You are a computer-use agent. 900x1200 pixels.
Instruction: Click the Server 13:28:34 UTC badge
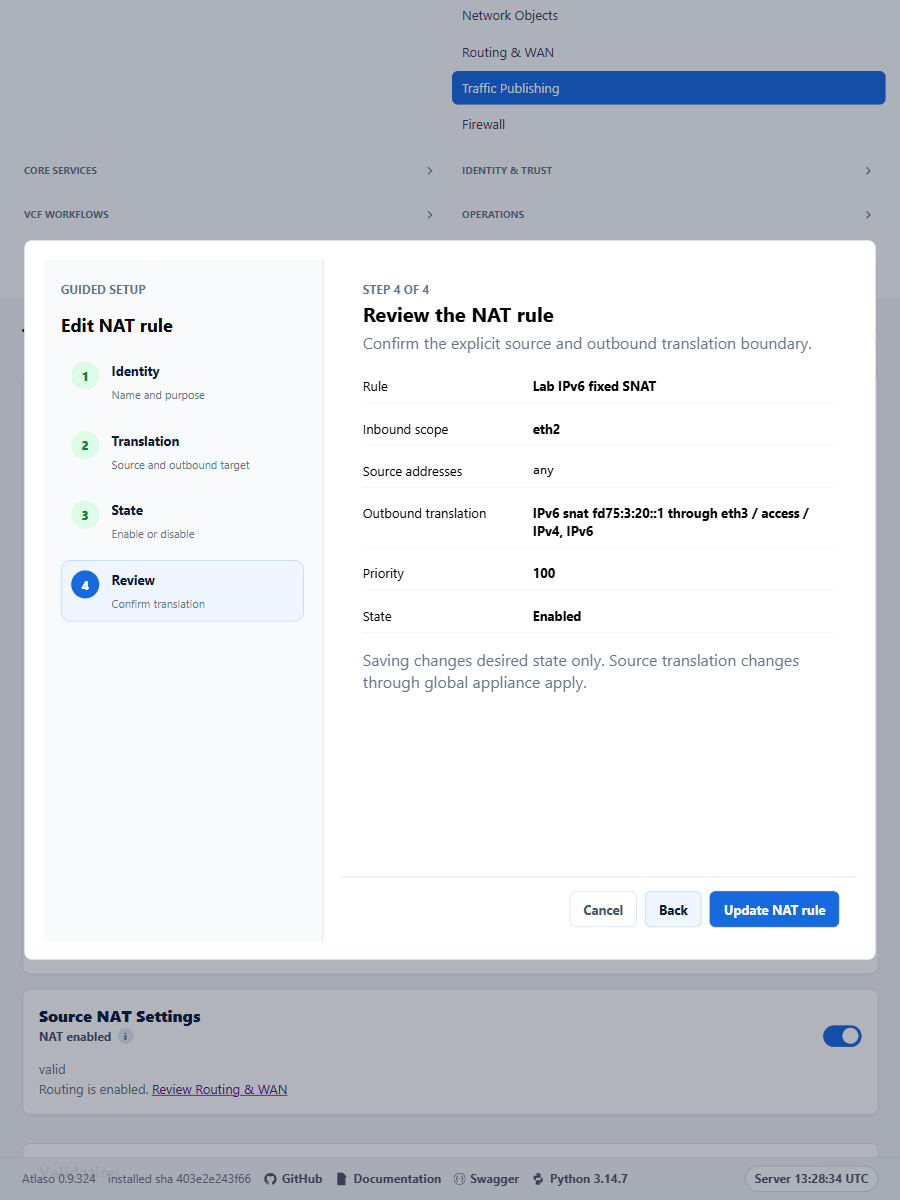[x=812, y=1179]
